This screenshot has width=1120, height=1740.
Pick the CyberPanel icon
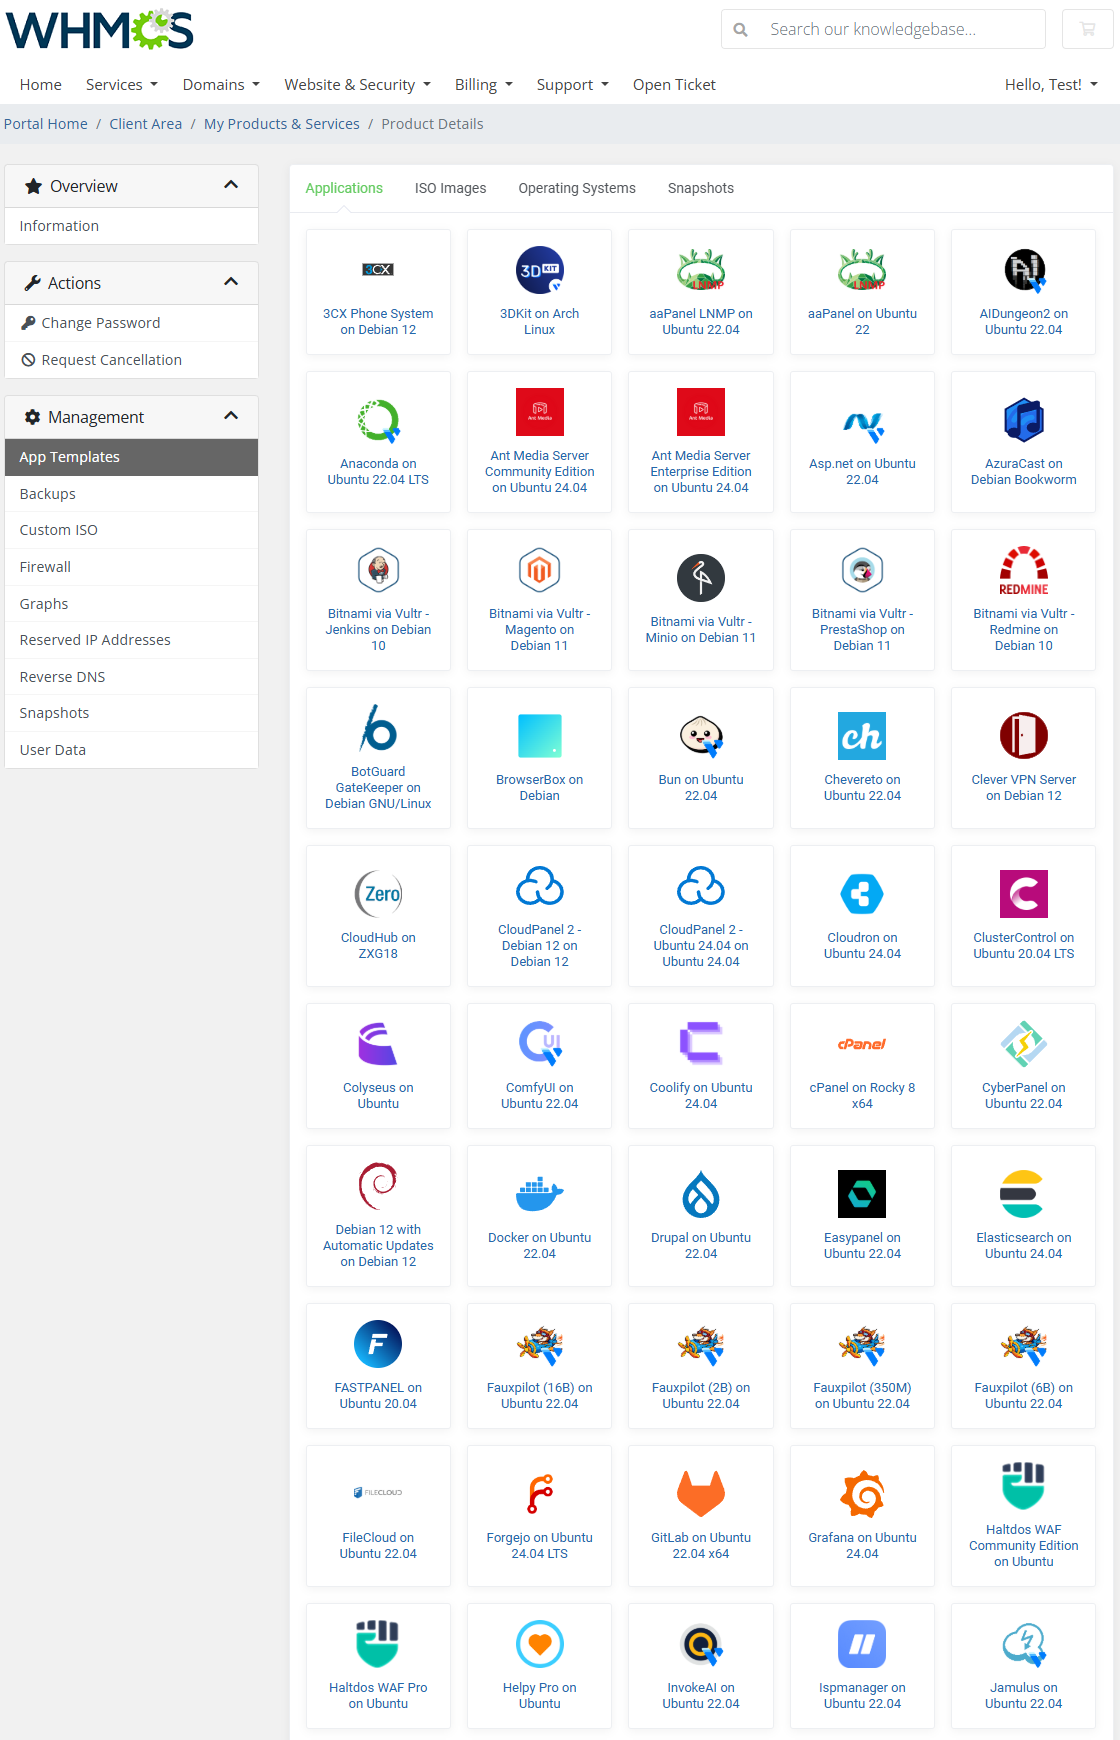pos(1024,1044)
